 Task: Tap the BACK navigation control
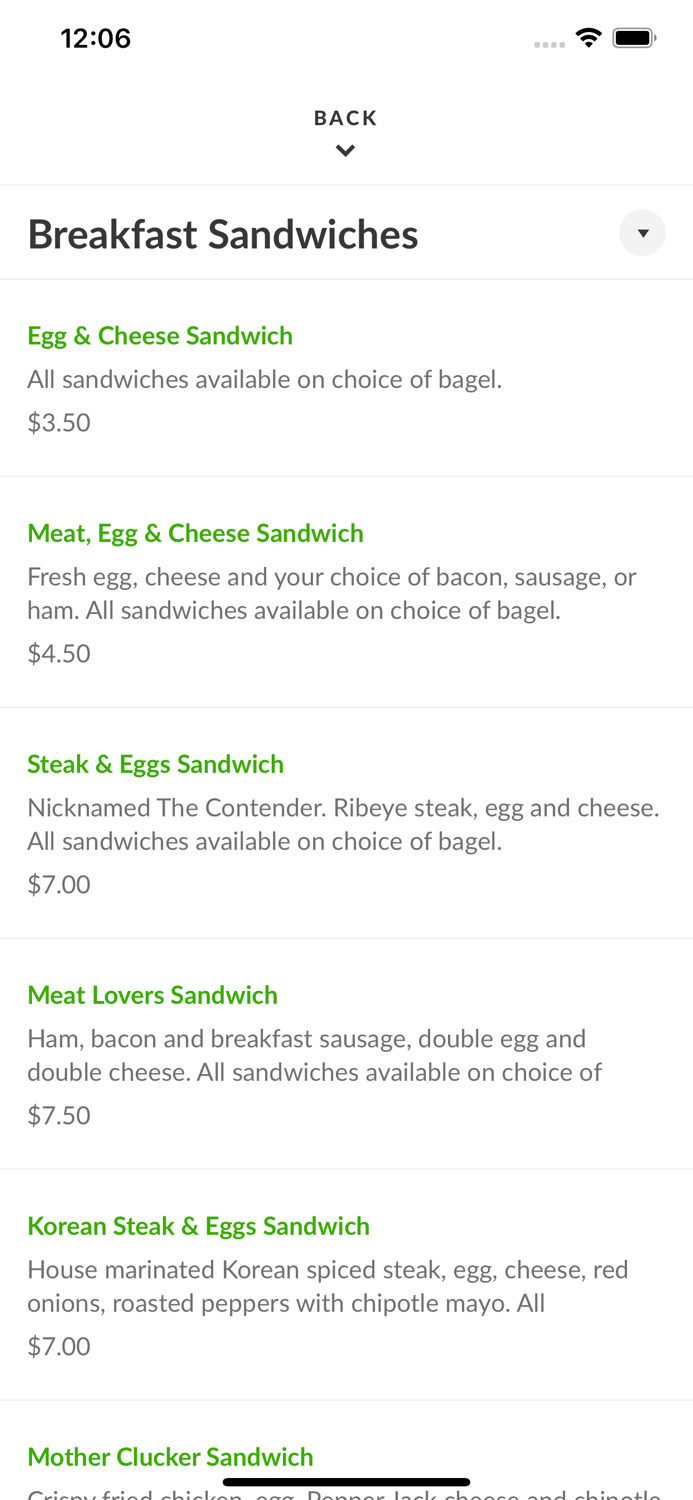346,117
